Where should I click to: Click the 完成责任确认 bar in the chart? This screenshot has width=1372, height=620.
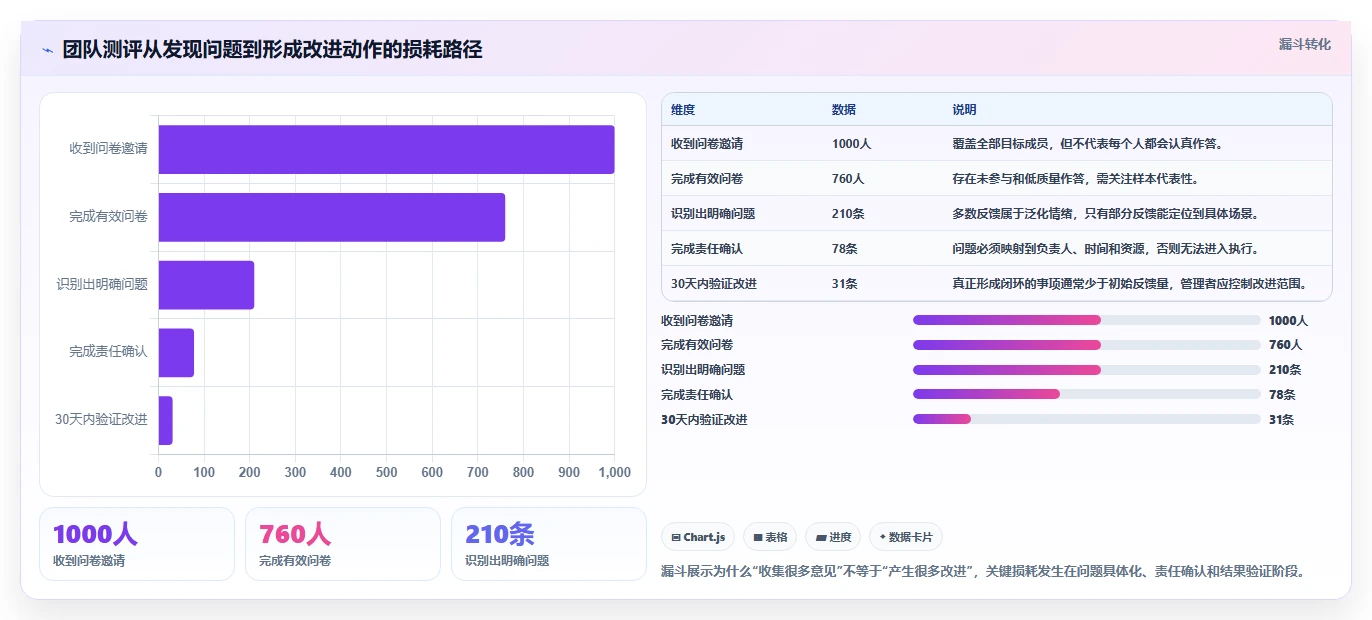tap(176, 352)
